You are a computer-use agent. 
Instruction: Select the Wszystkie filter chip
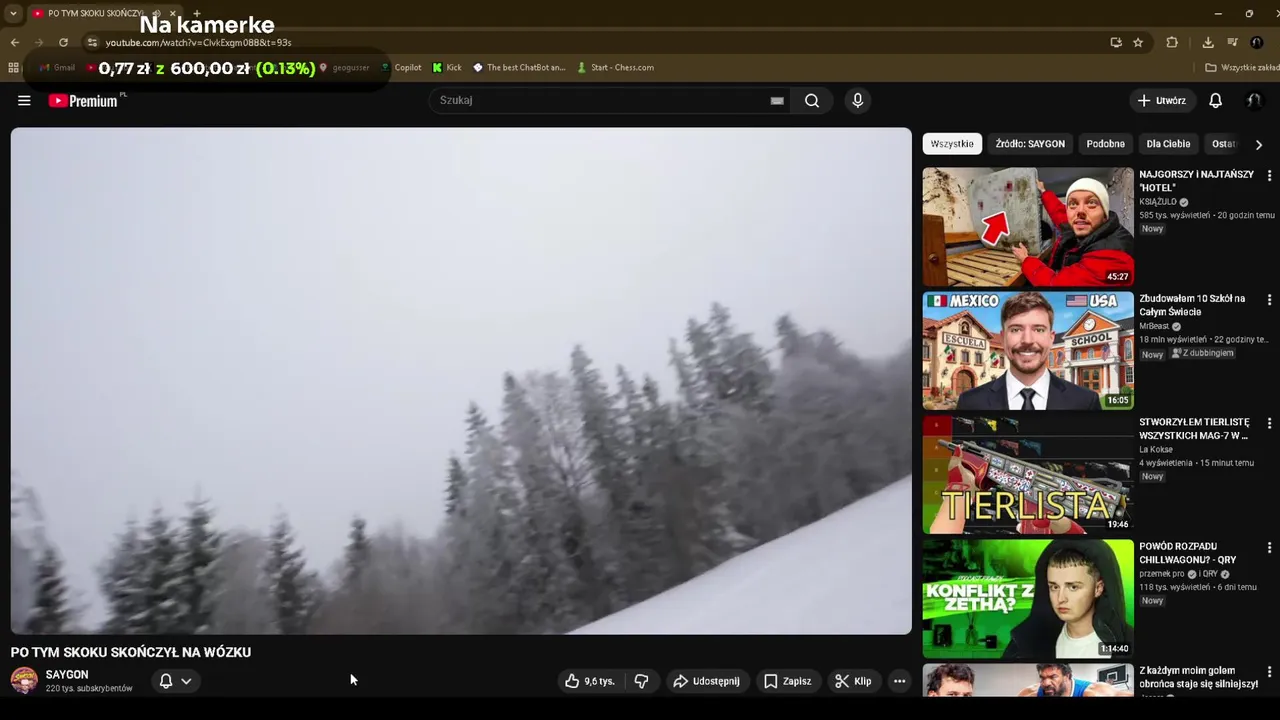(952, 144)
